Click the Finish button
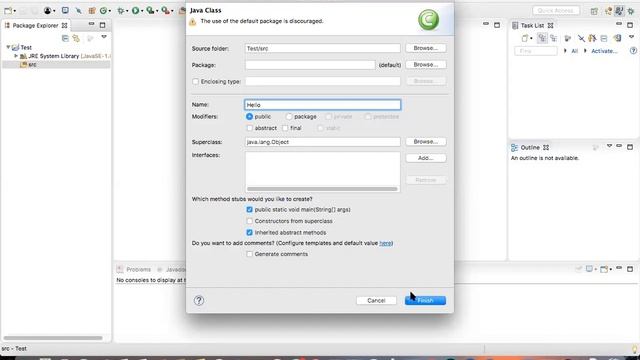 pyautogui.click(x=425, y=300)
